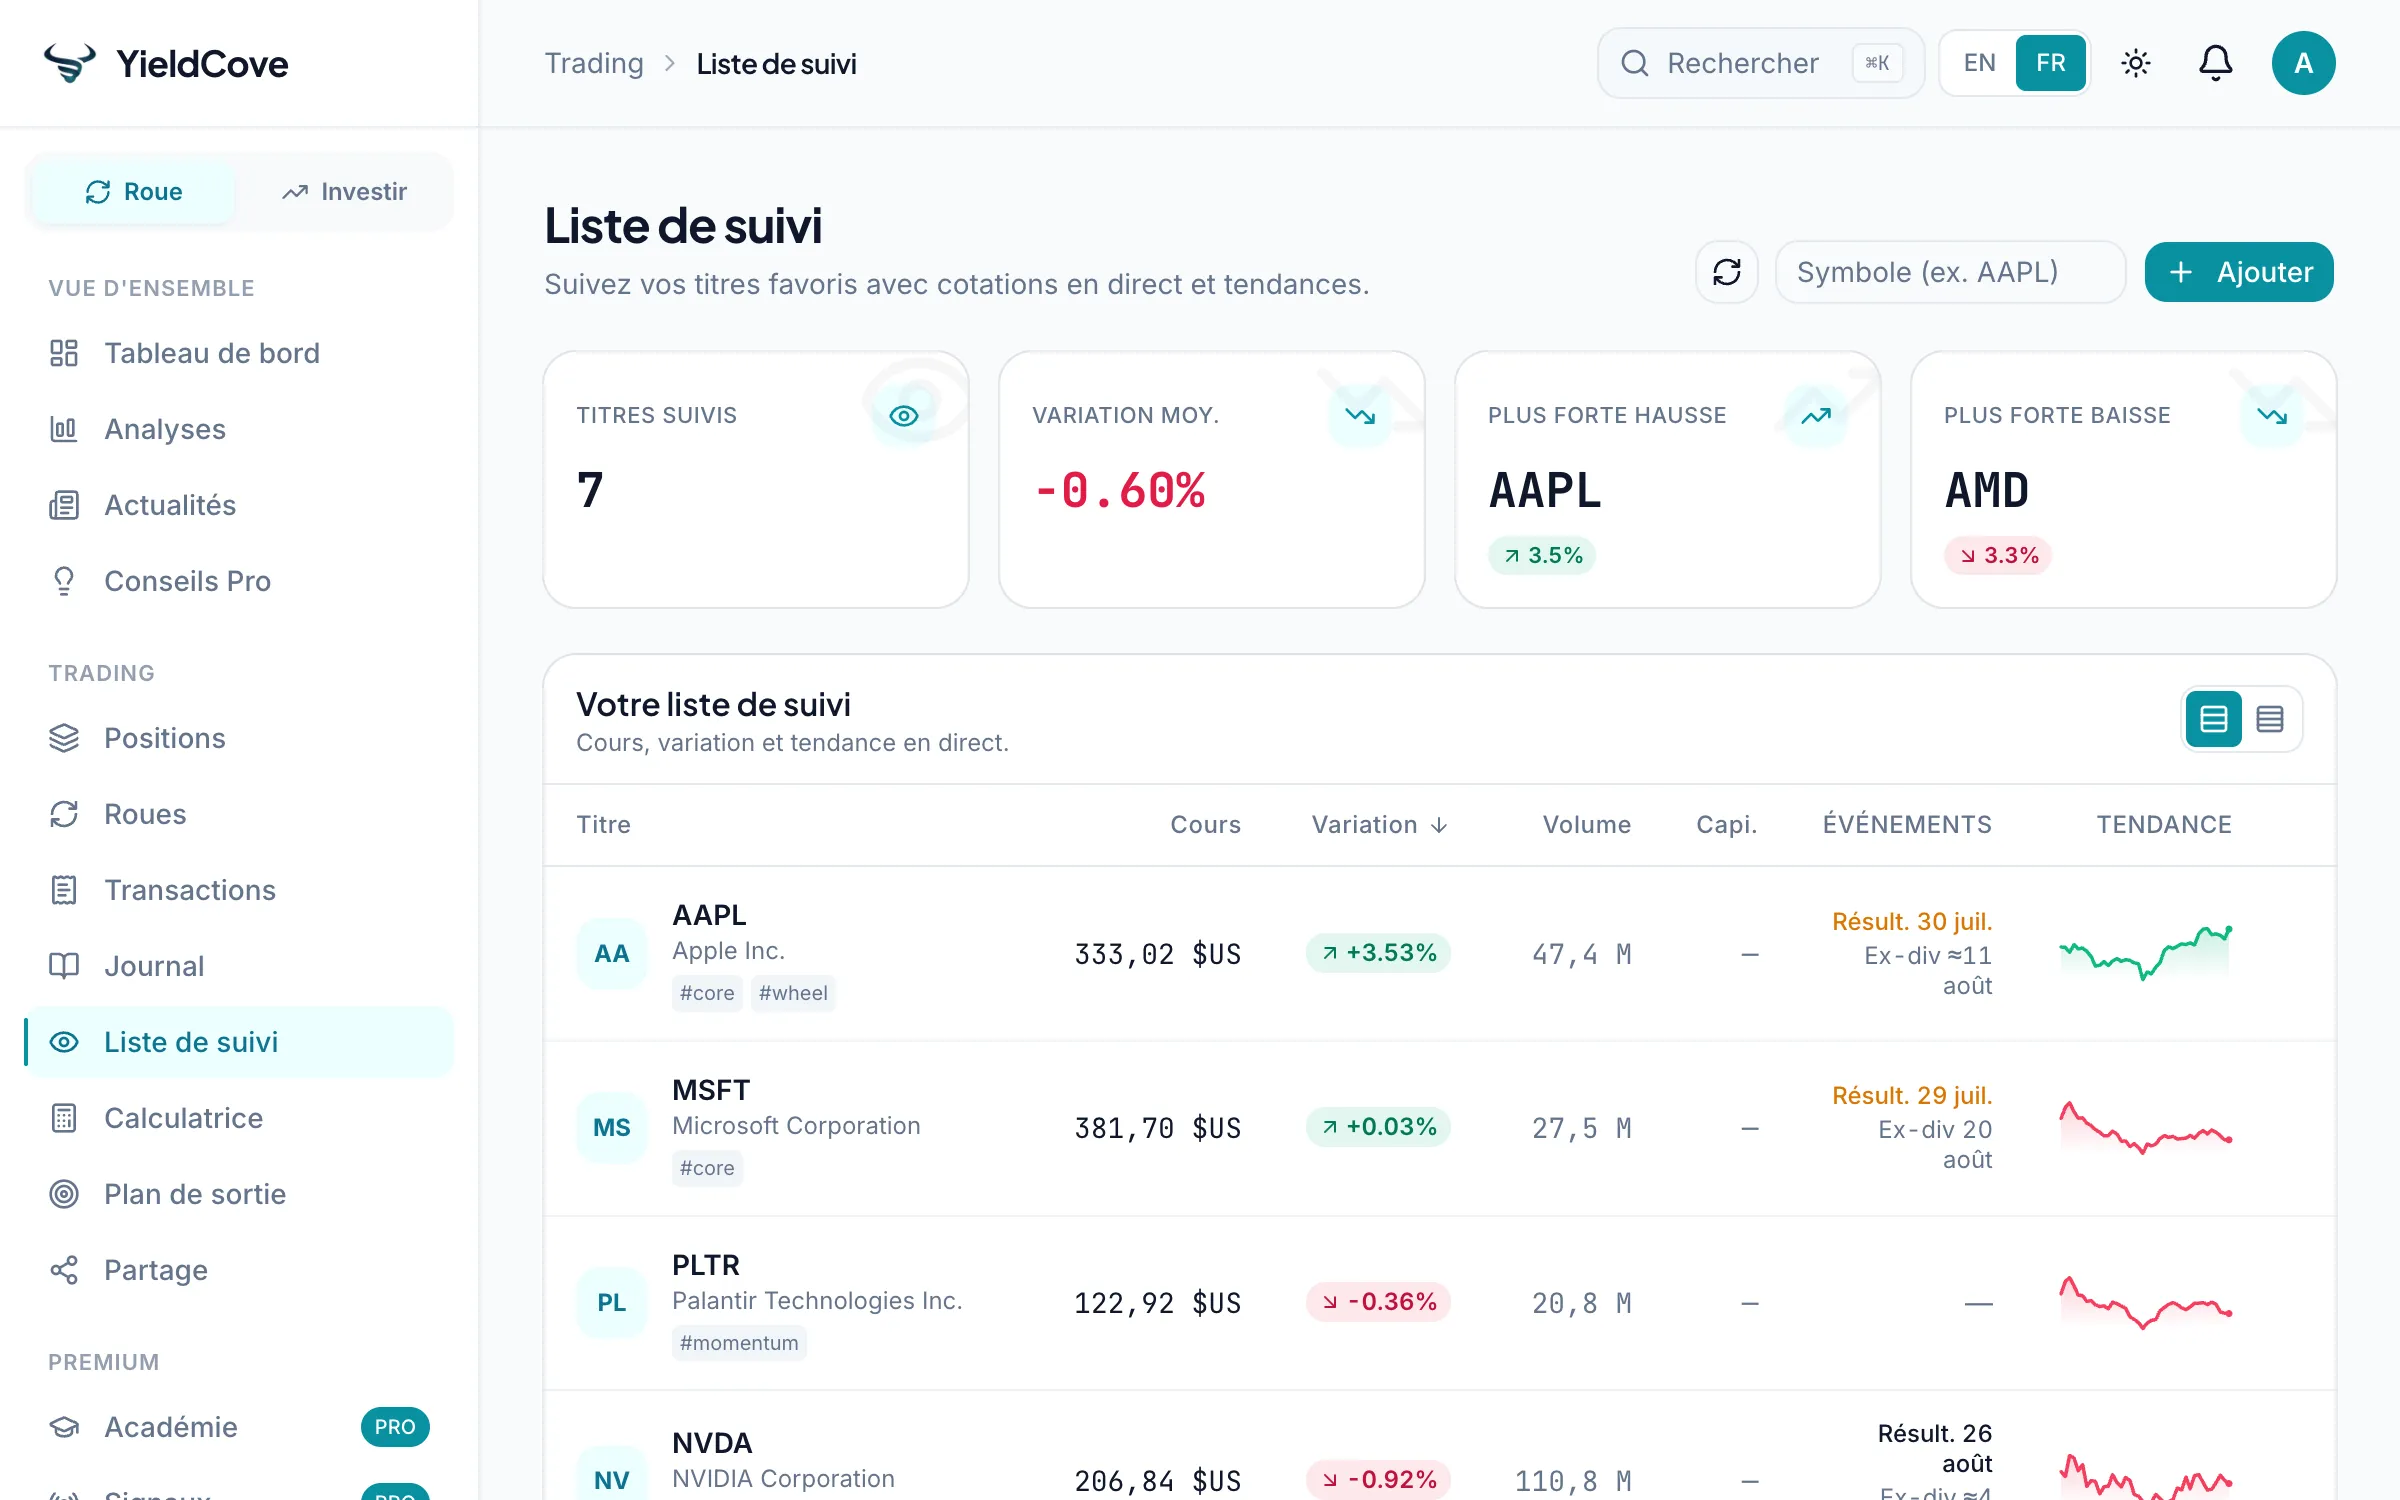This screenshot has width=2400, height=1500.
Task: Switch to Roue mode
Action: (133, 192)
